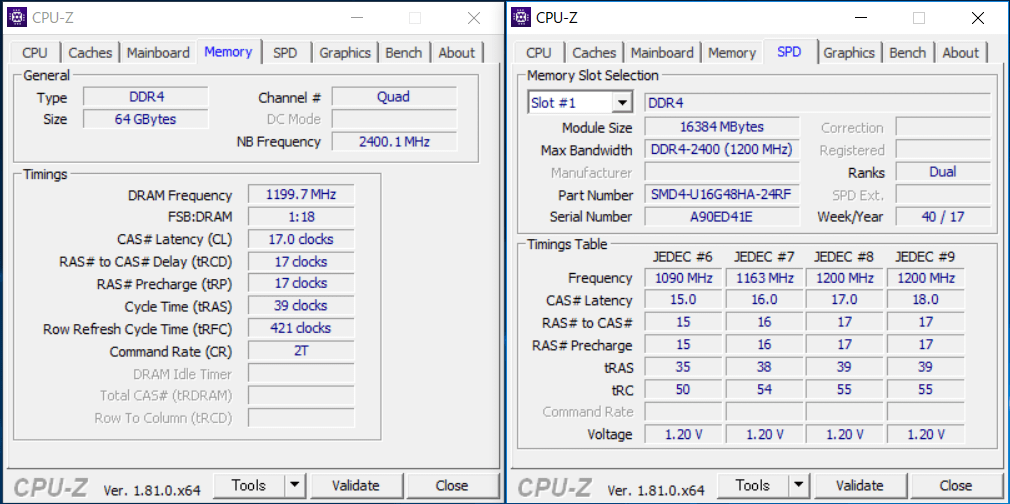Click Tools button in the left window

tap(249, 485)
